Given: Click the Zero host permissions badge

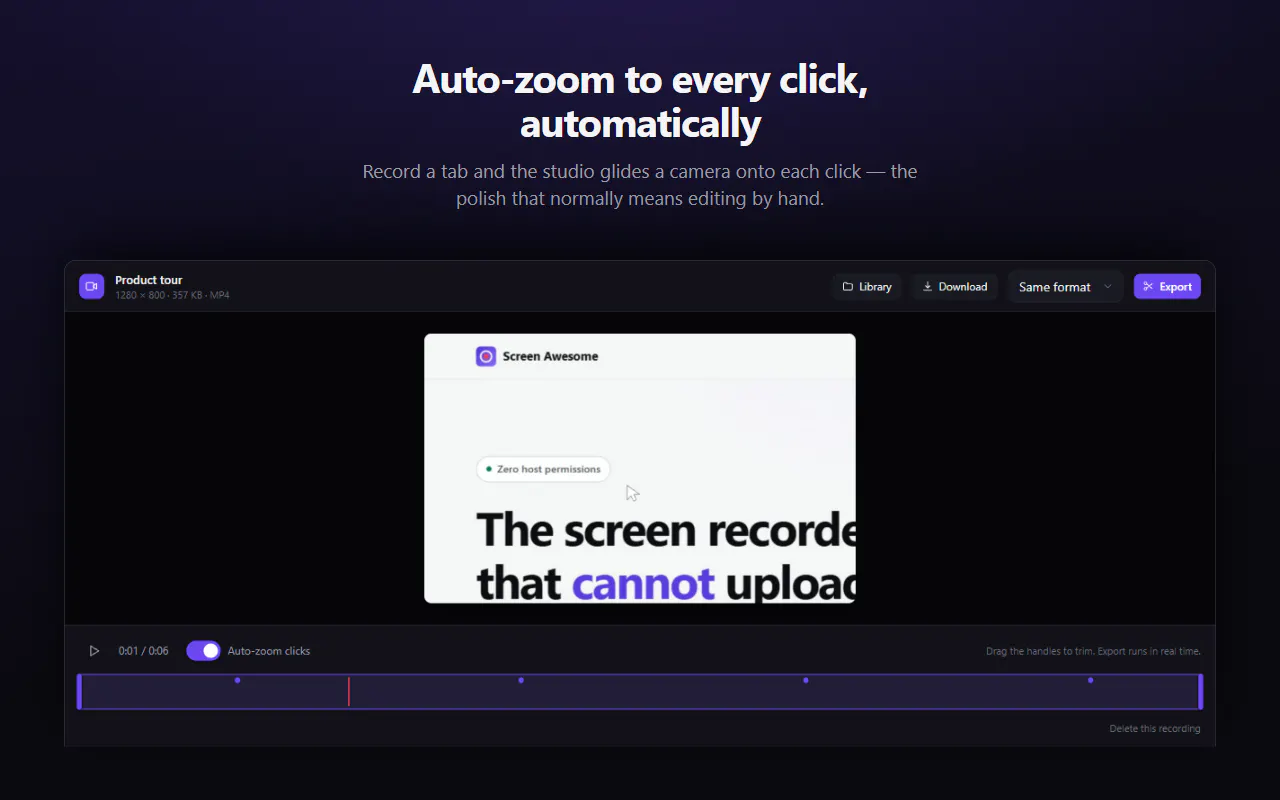Looking at the screenshot, I should click(x=543, y=469).
